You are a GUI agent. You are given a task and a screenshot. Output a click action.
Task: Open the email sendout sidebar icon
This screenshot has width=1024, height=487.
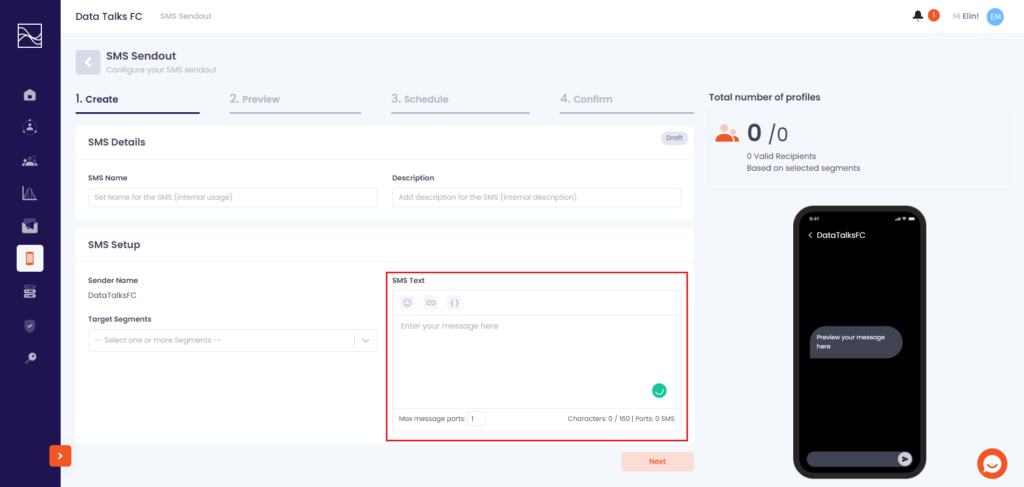pos(29,226)
